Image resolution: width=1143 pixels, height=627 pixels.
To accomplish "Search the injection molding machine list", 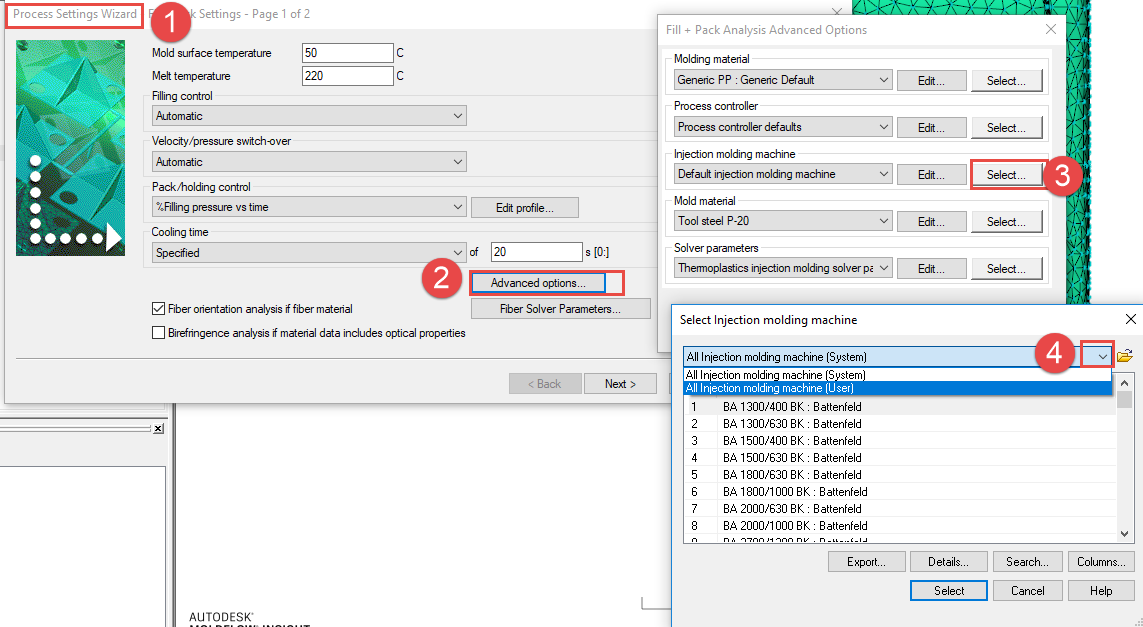I will 1027,561.
